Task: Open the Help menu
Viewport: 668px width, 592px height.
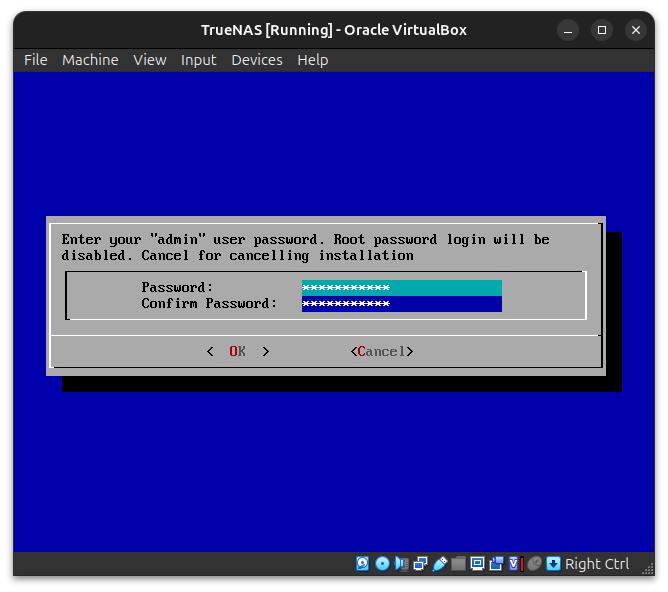Action: [x=312, y=60]
